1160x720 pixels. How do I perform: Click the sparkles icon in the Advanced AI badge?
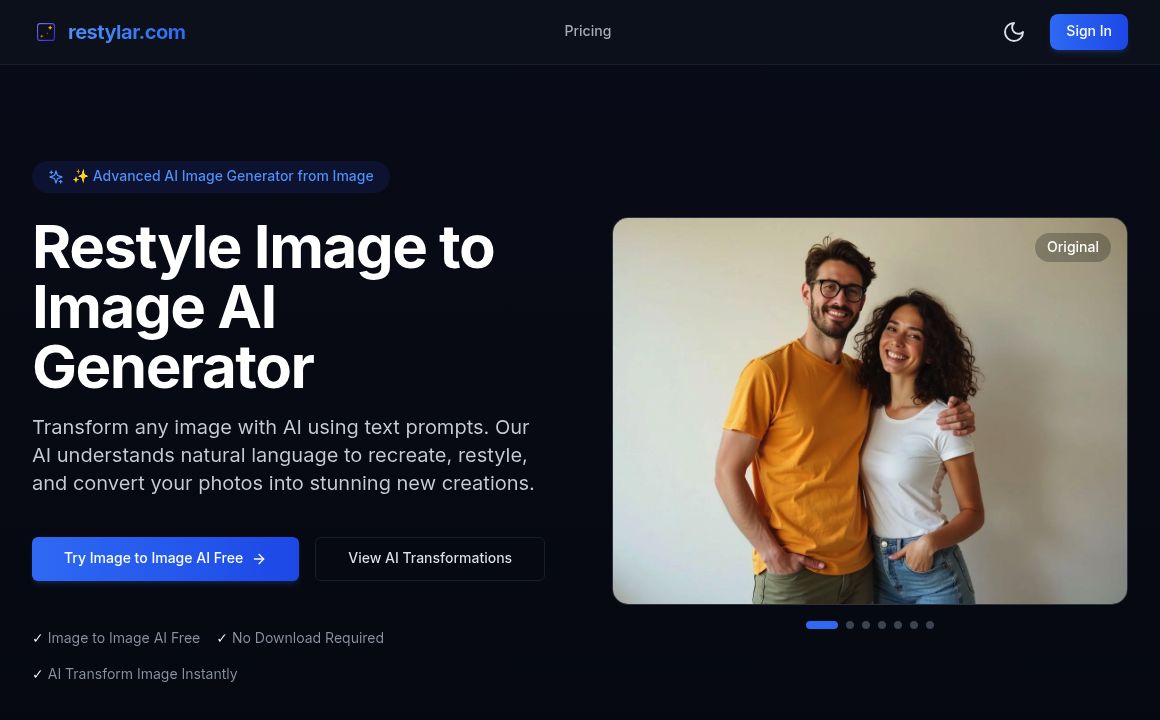tap(56, 177)
